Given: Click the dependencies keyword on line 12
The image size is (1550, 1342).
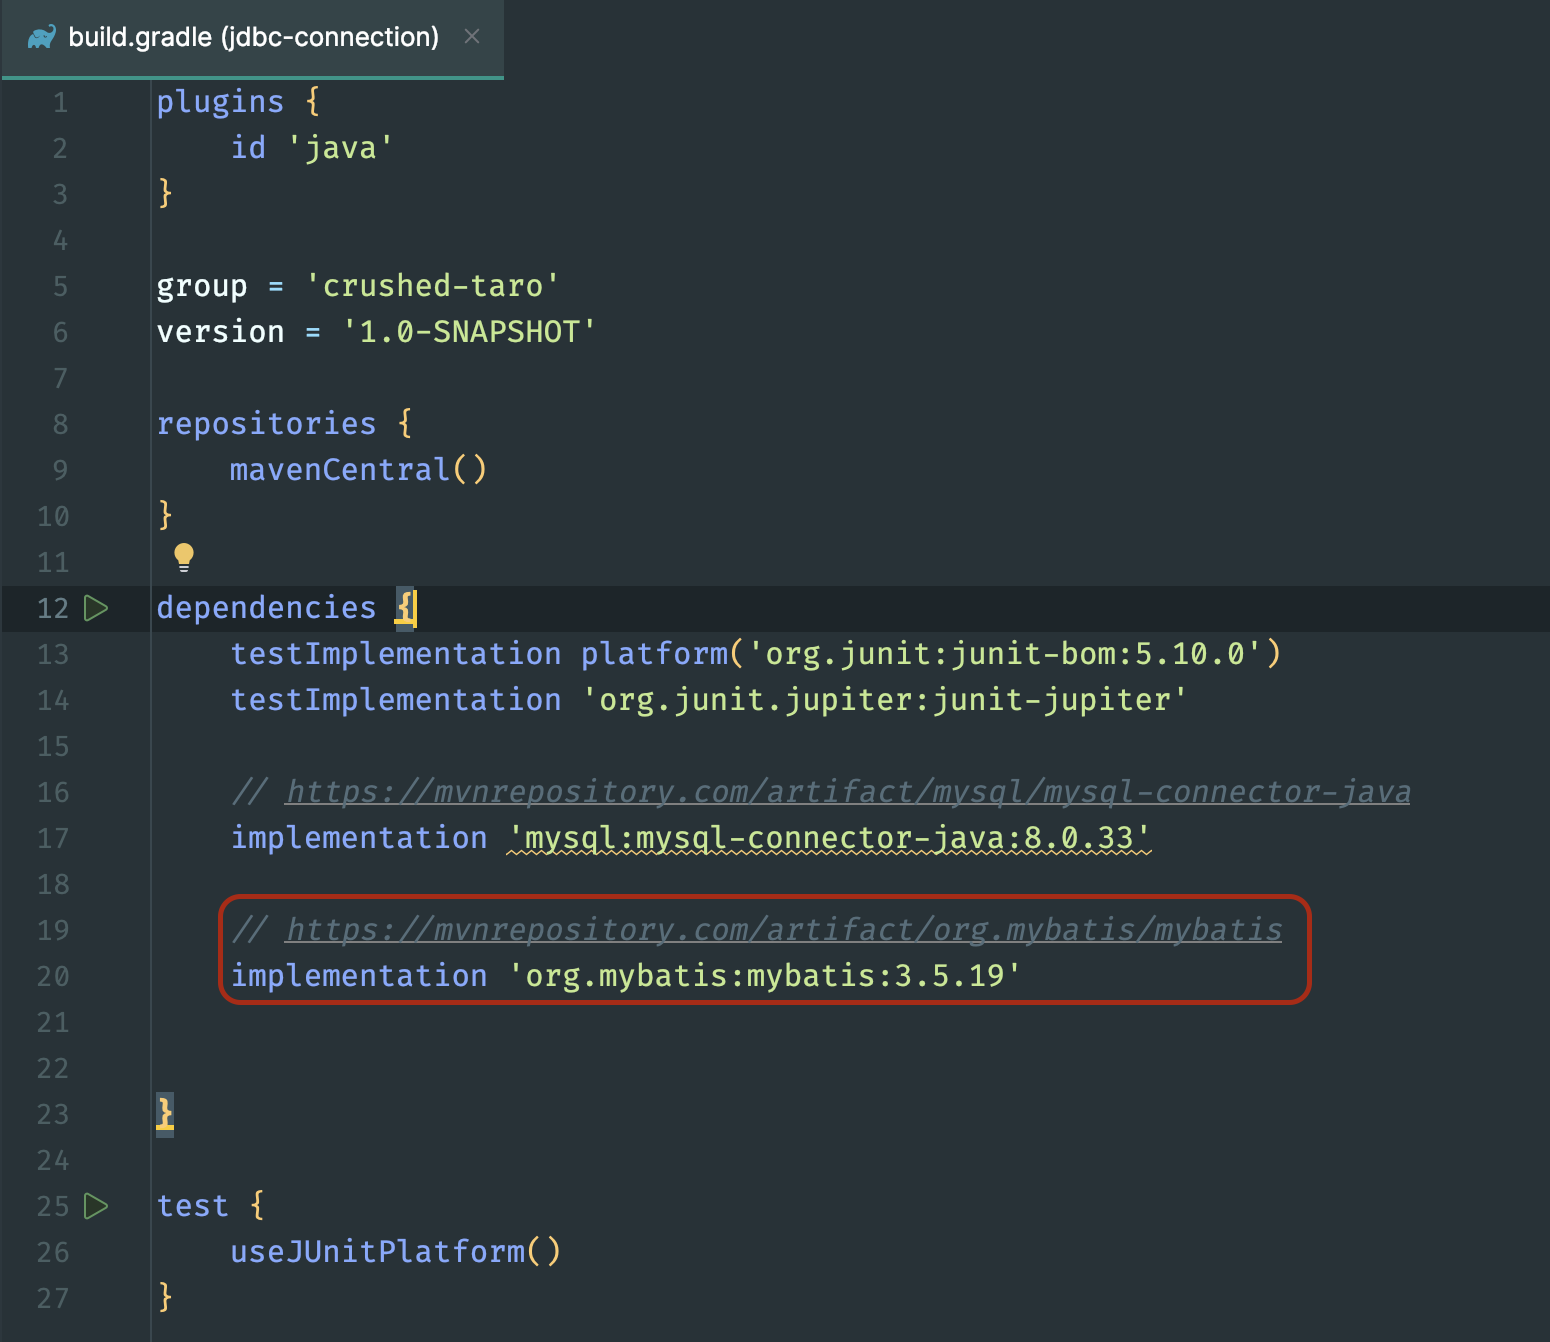Looking at the screenshot, I should [x=267, y=608].
